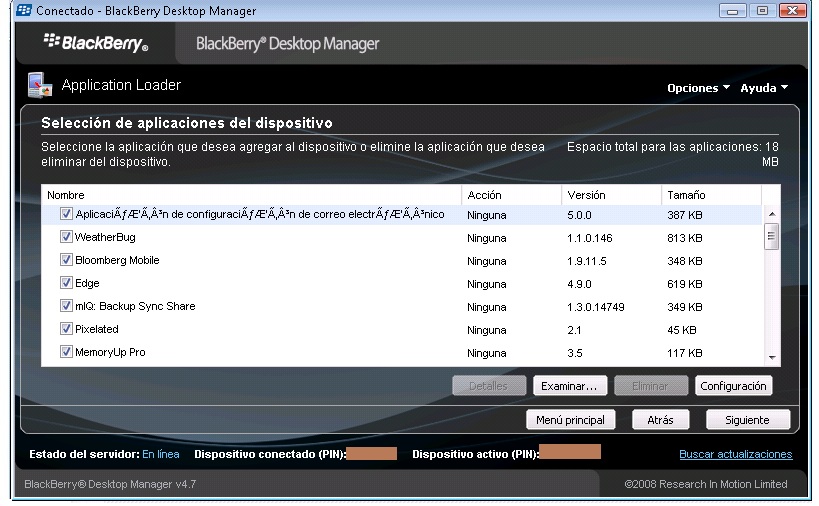Go to Menú principal
Viewport: 819px width, 506px height.
570,420
